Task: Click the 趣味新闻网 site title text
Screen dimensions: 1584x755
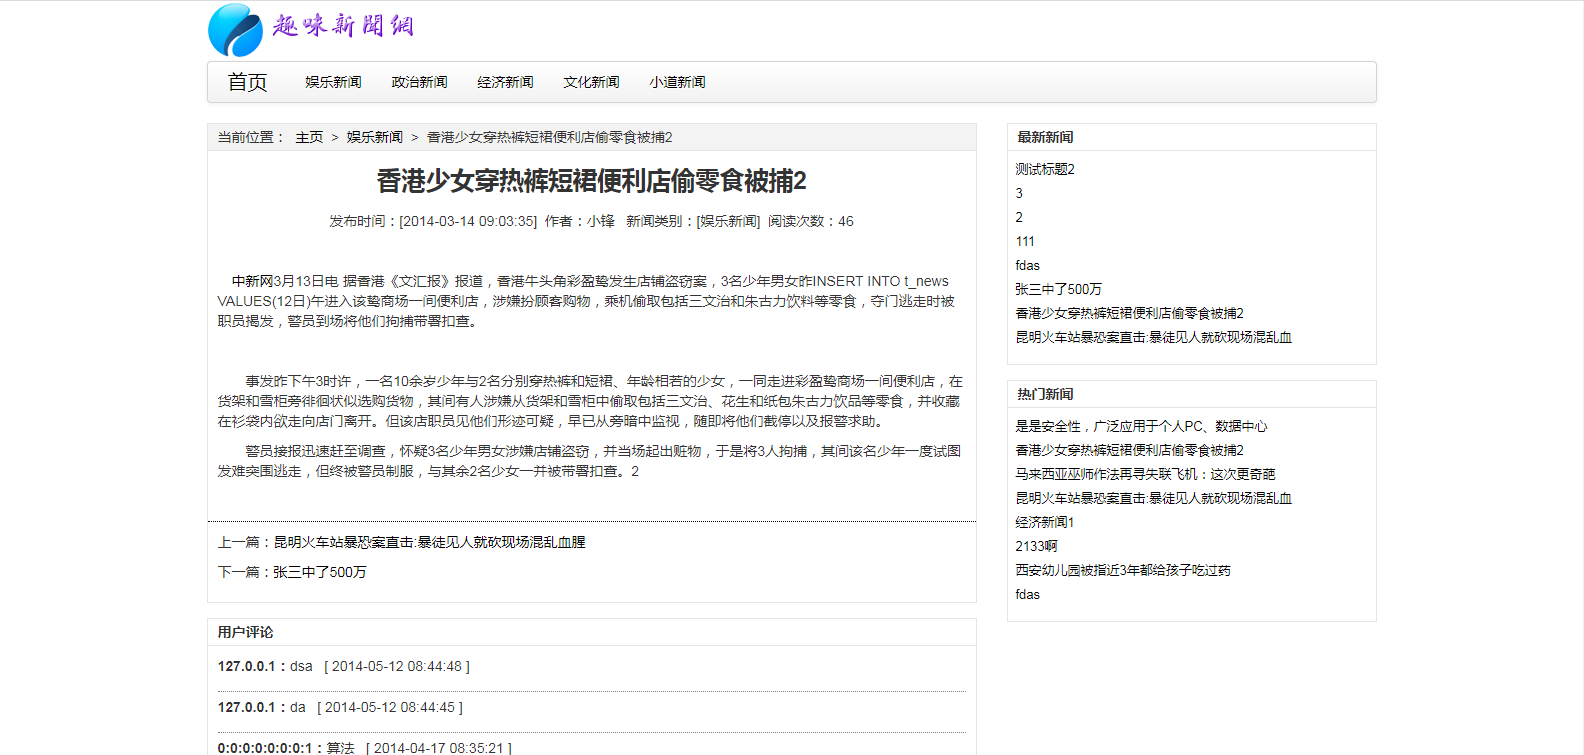Action: pyautogui.click(x=343, y=25)
